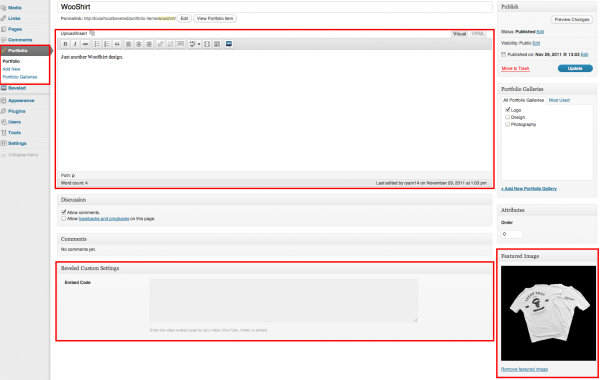Disable the Allow comments checkbox

click(x=64, y=212)
